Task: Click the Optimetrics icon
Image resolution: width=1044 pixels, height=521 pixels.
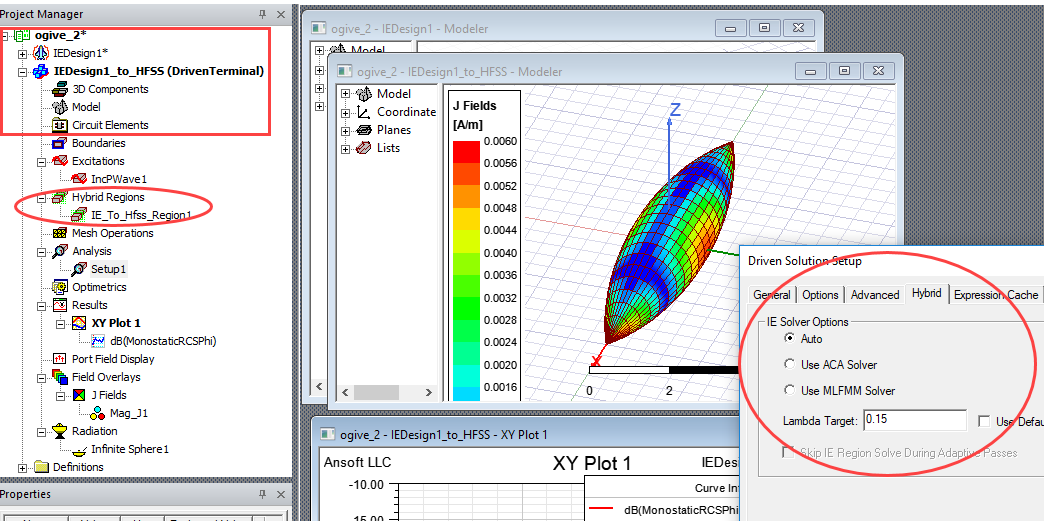Action: (59, 287)
